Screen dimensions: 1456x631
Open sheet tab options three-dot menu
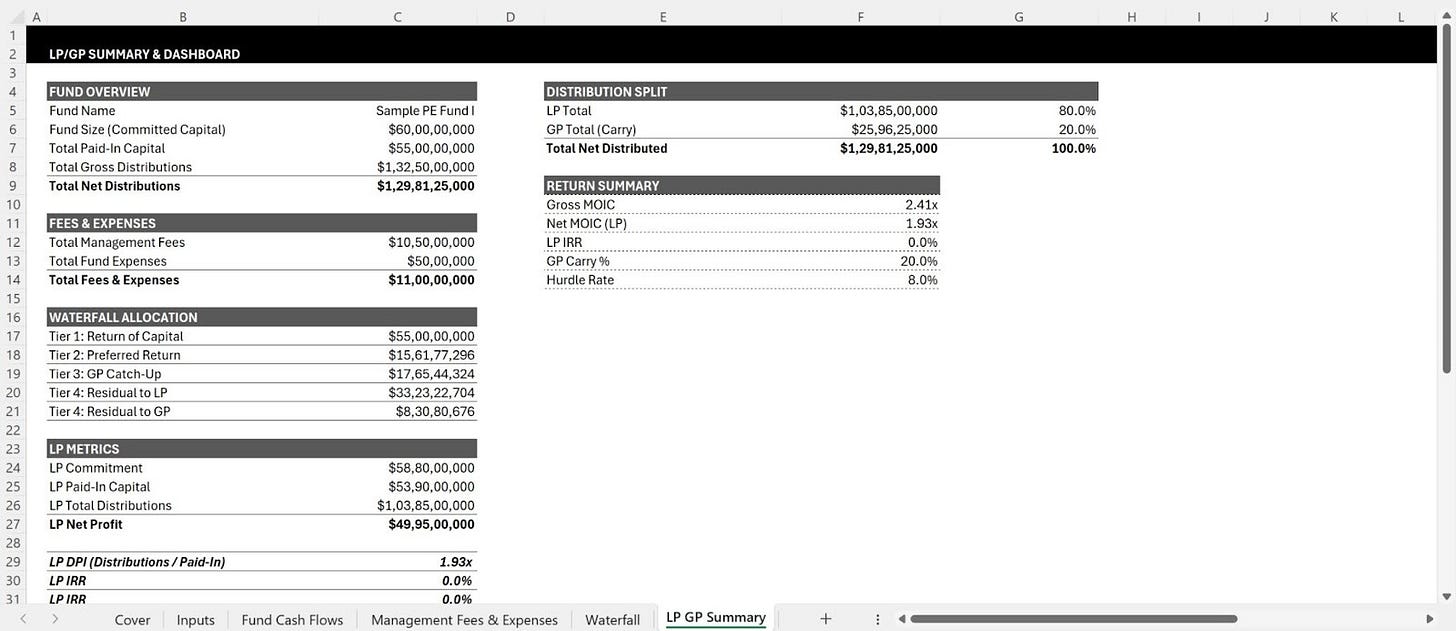click(x=877, y=620)
